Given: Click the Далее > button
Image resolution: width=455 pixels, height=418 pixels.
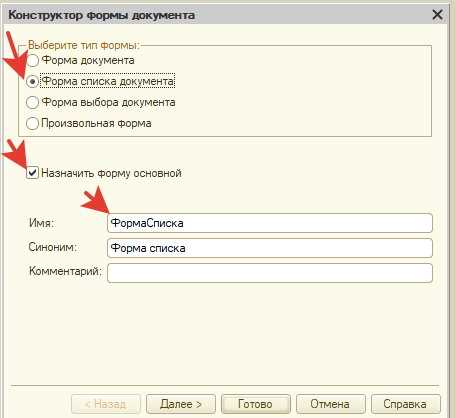Looking at the screenshot, I should (181, 404).
